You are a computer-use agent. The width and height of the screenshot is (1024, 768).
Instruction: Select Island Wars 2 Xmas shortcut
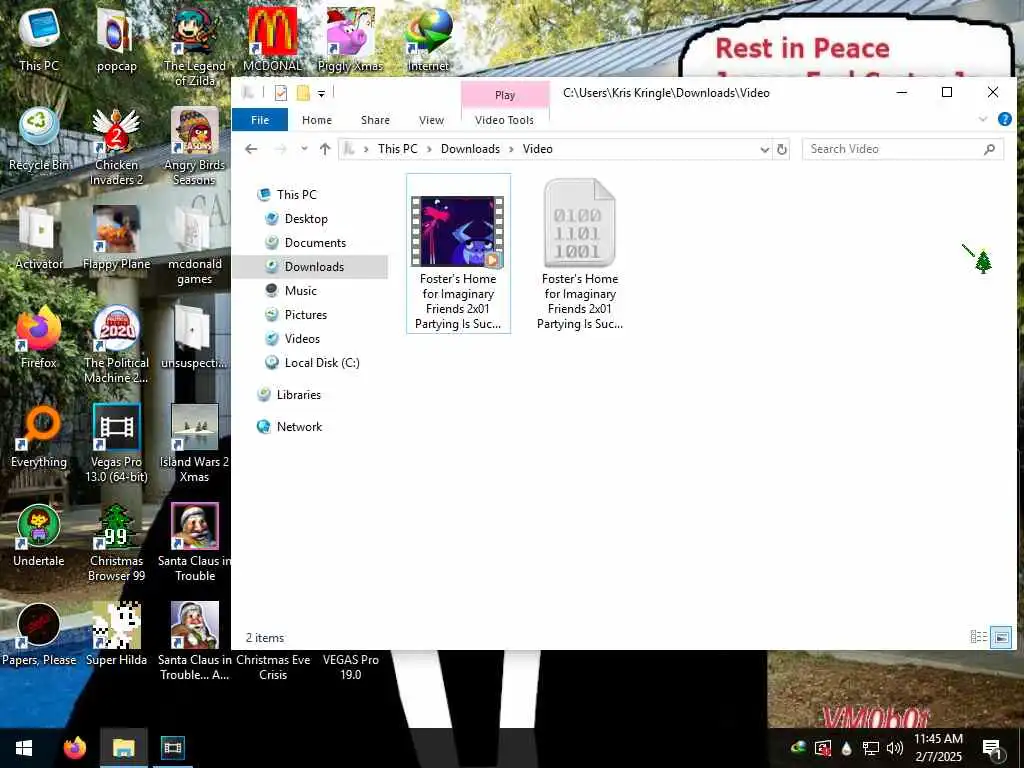point(194,444)
